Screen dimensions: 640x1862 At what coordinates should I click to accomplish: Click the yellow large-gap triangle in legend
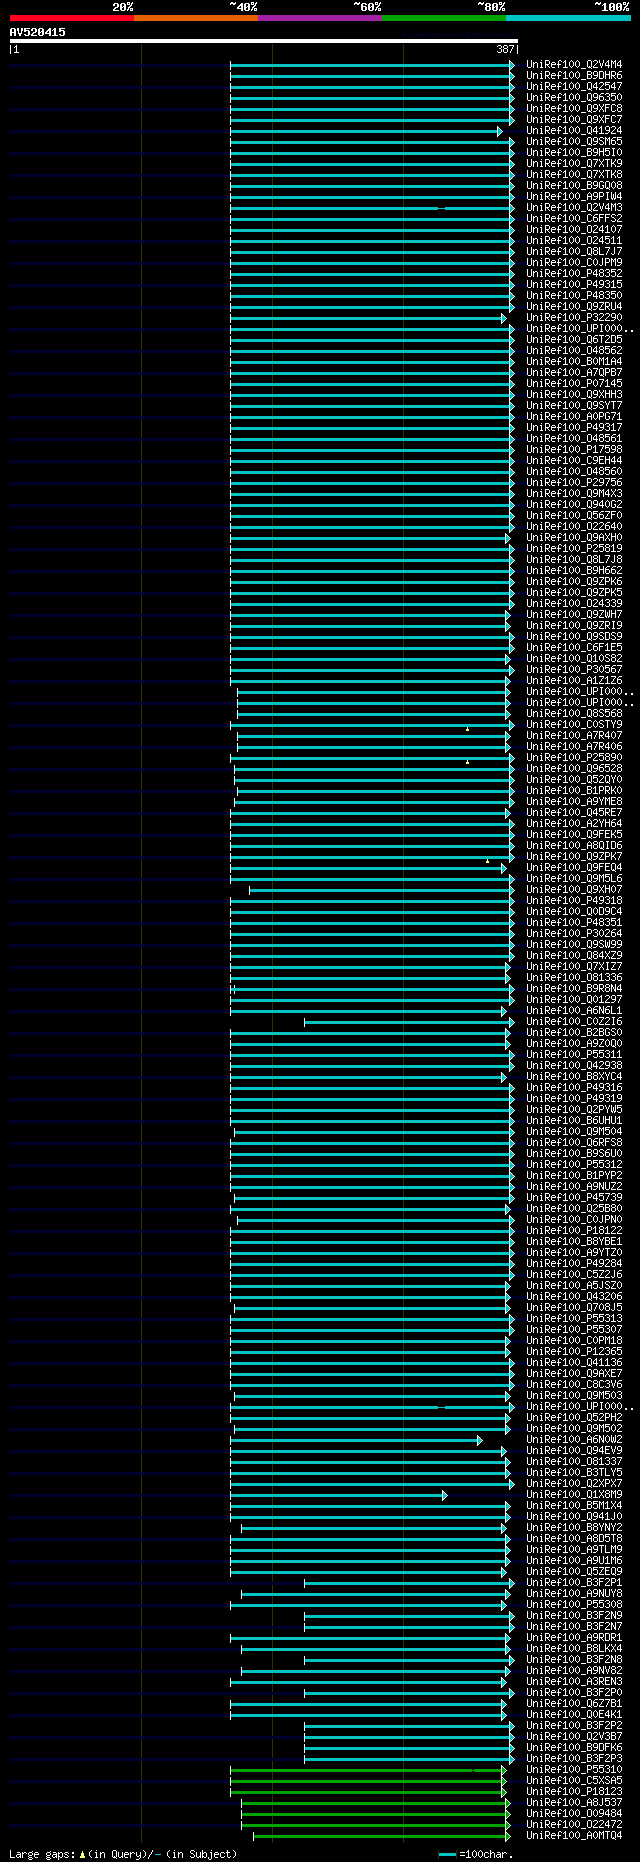pyautogui.click(x=83, y=1853)
